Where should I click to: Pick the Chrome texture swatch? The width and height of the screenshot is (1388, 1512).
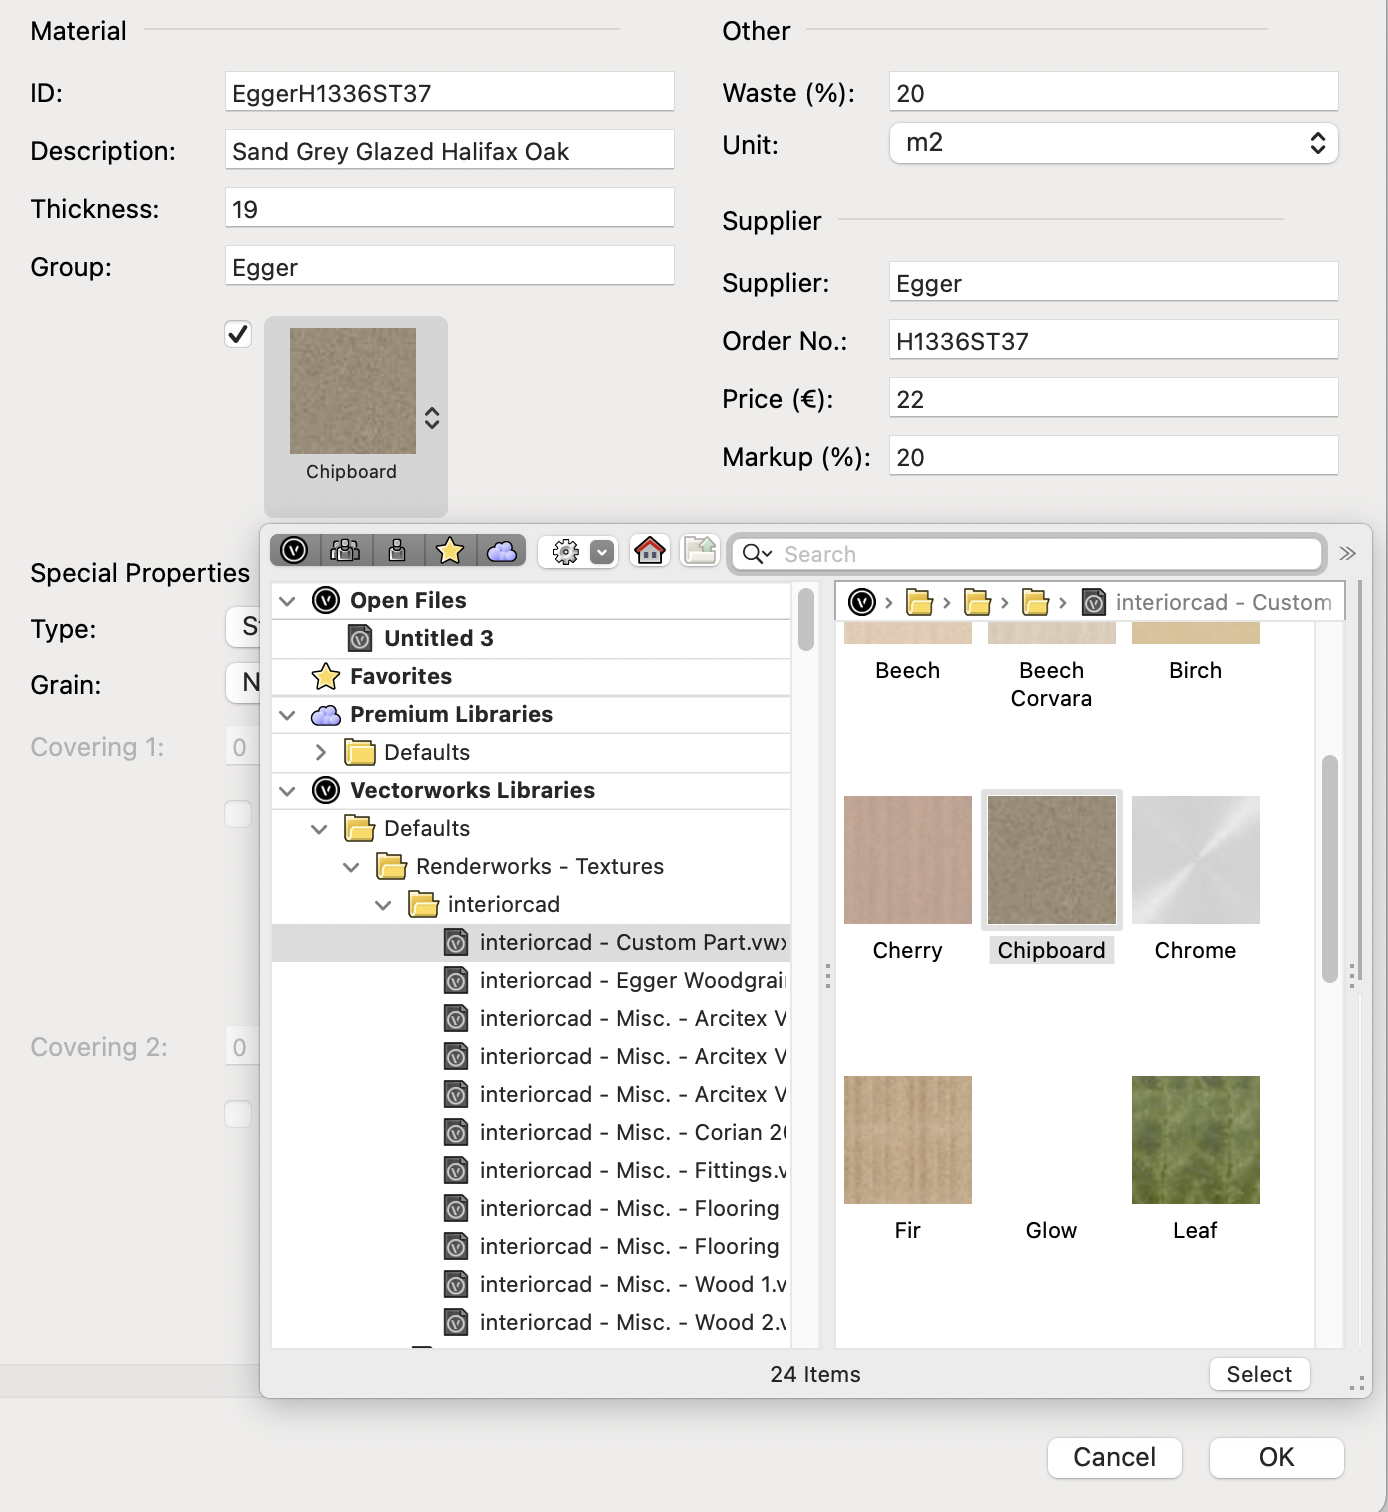point(1196,860)
